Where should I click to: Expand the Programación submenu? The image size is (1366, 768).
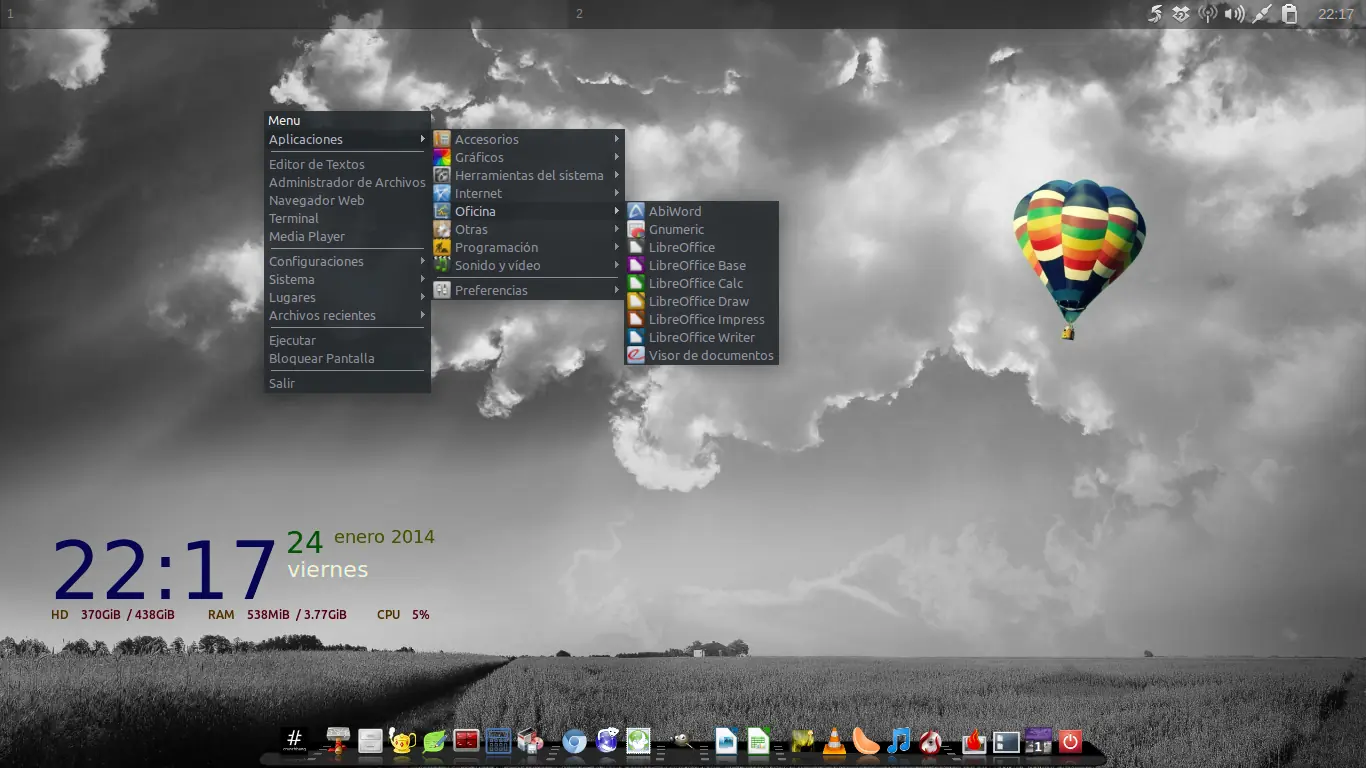pos(528,247)
